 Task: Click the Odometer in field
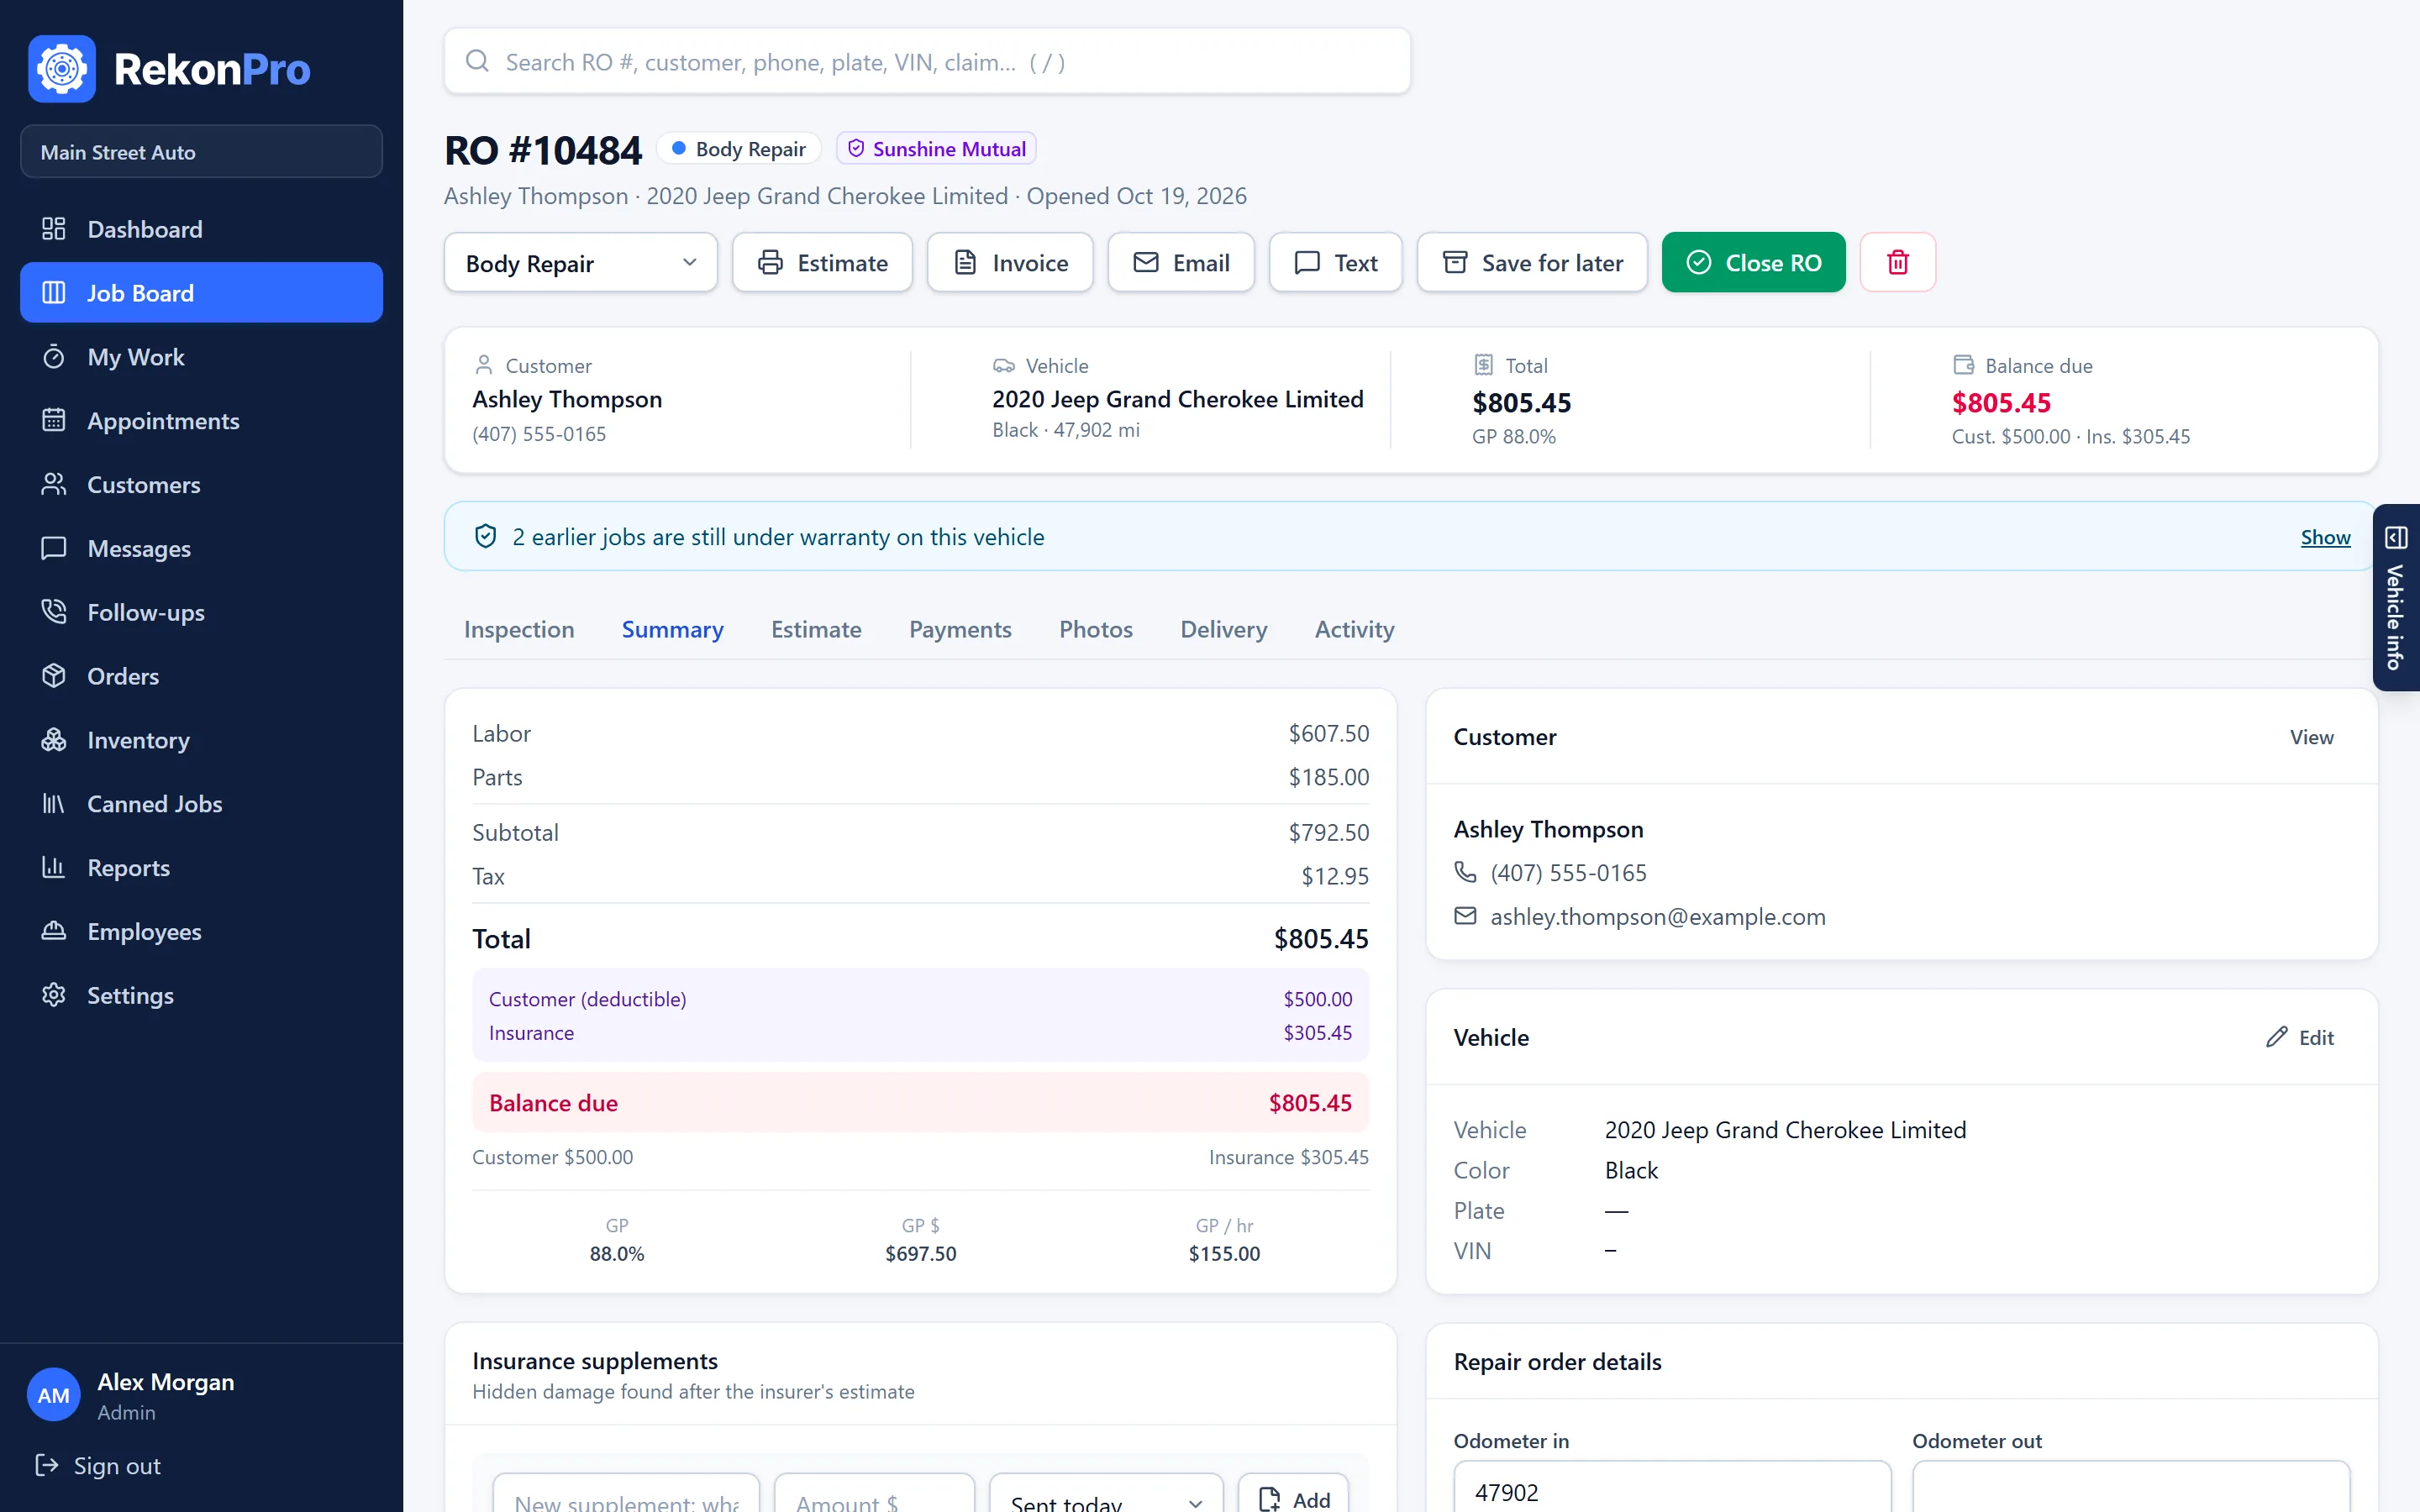coord(1672,1488)
